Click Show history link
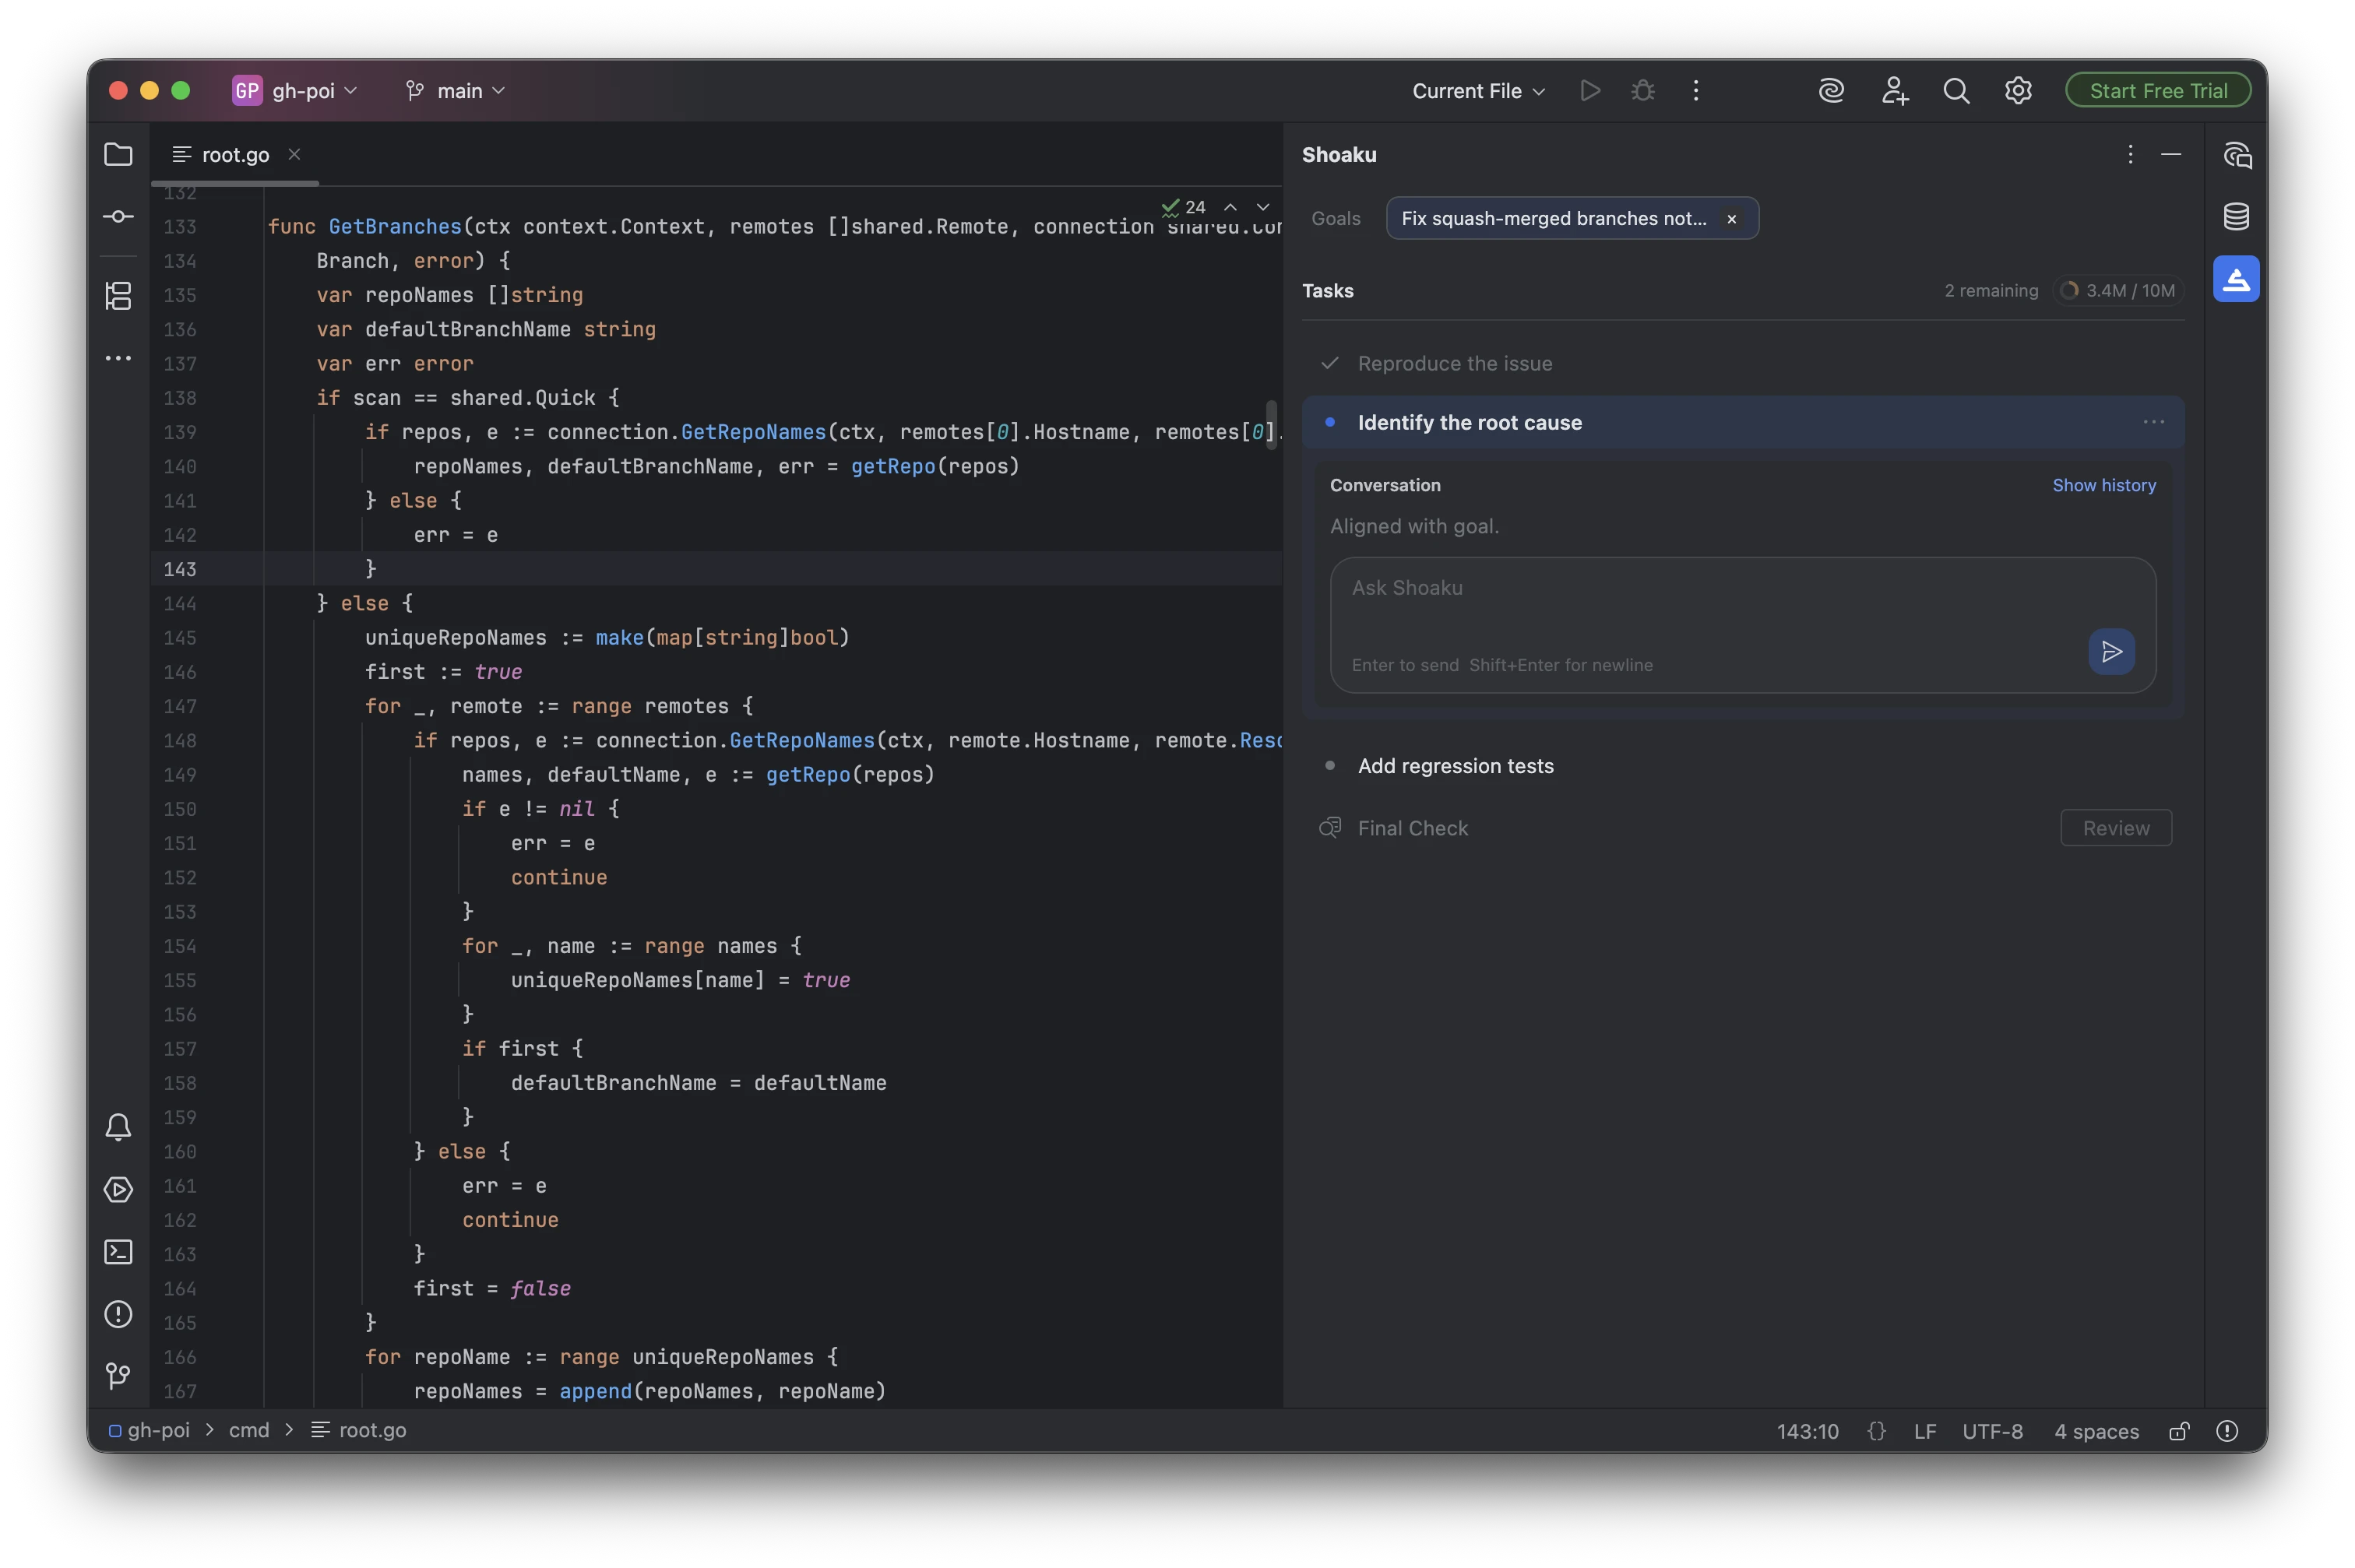This screenshot has height=1568, width=2355. click(2103, 485)
